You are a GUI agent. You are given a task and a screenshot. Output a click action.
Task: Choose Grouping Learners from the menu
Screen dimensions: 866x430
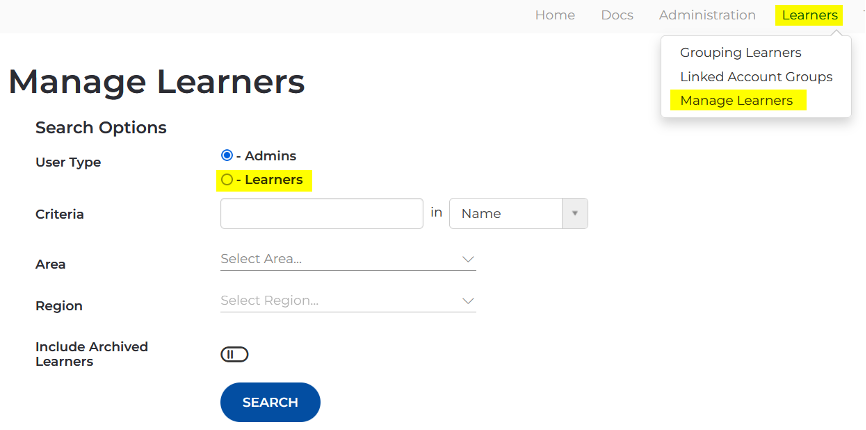coord(740,52)
